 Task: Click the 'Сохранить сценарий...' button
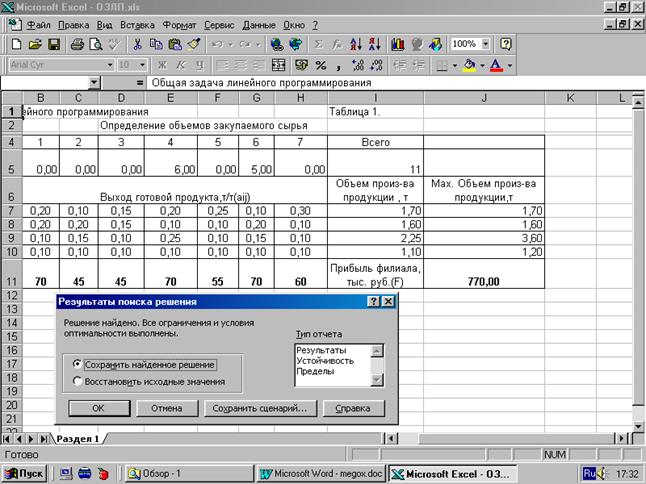point(260,408)
